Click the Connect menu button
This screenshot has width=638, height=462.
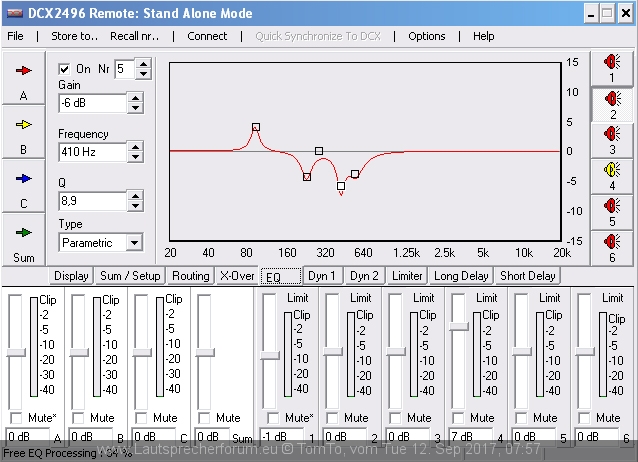[207, 36]
